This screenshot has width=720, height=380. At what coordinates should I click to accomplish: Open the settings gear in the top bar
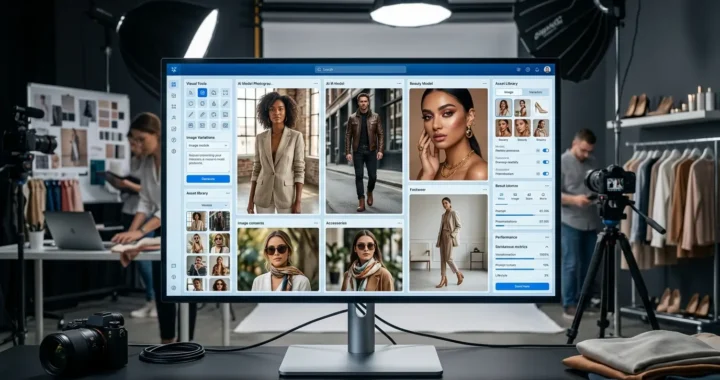point(528,69)
